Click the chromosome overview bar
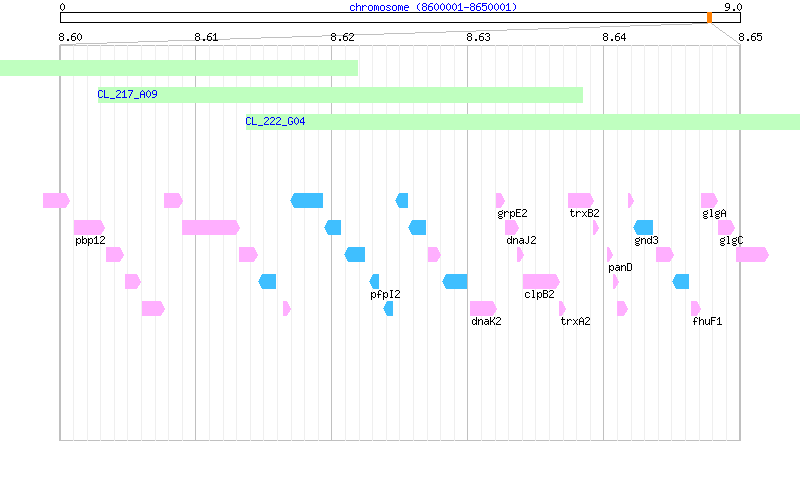Viewport: 800px width, 500px height. (x=400, y=18)
